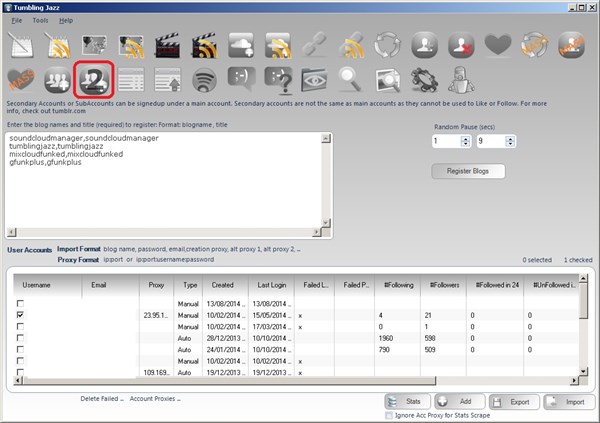The width and height of the screenshot is (600, 423).
Task: Open the video clapperboard icon
Action: click(x=167, y=45)
